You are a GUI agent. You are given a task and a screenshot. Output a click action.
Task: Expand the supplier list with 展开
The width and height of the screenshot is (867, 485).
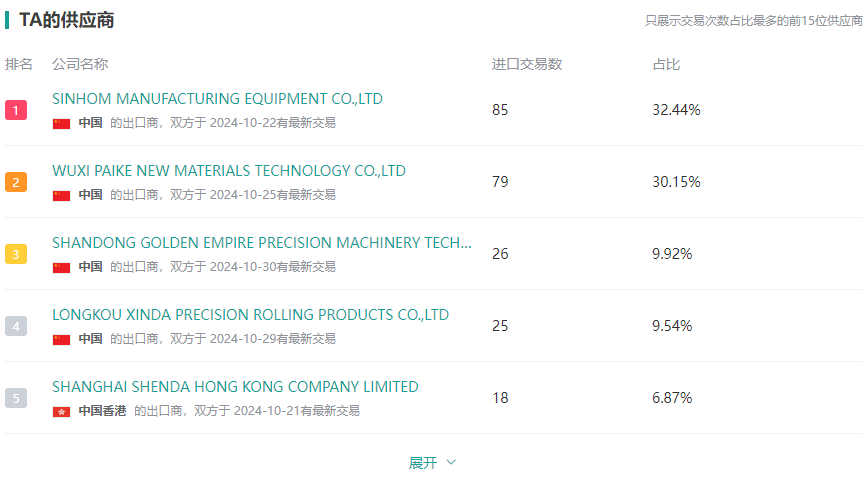click(x=423, y=463)
